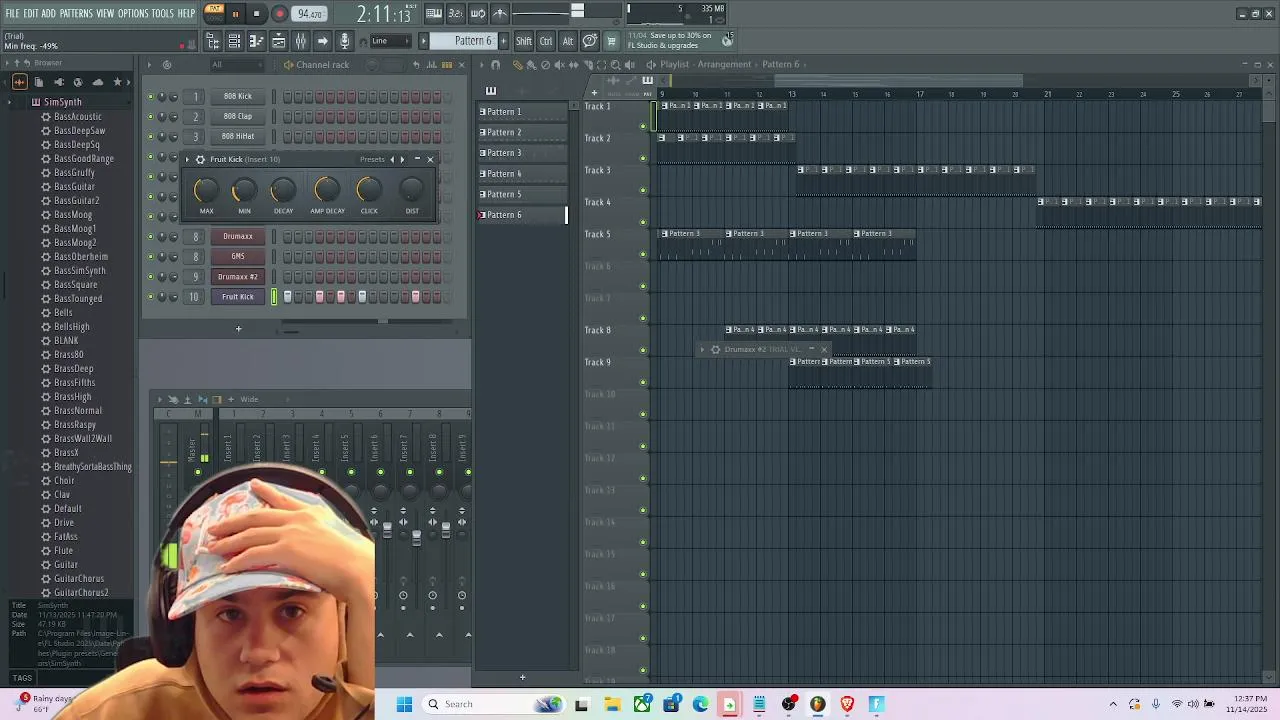Click the Ctrl button in the toolbar
Screen dimensions: 1280x720
tap(546, 41)
